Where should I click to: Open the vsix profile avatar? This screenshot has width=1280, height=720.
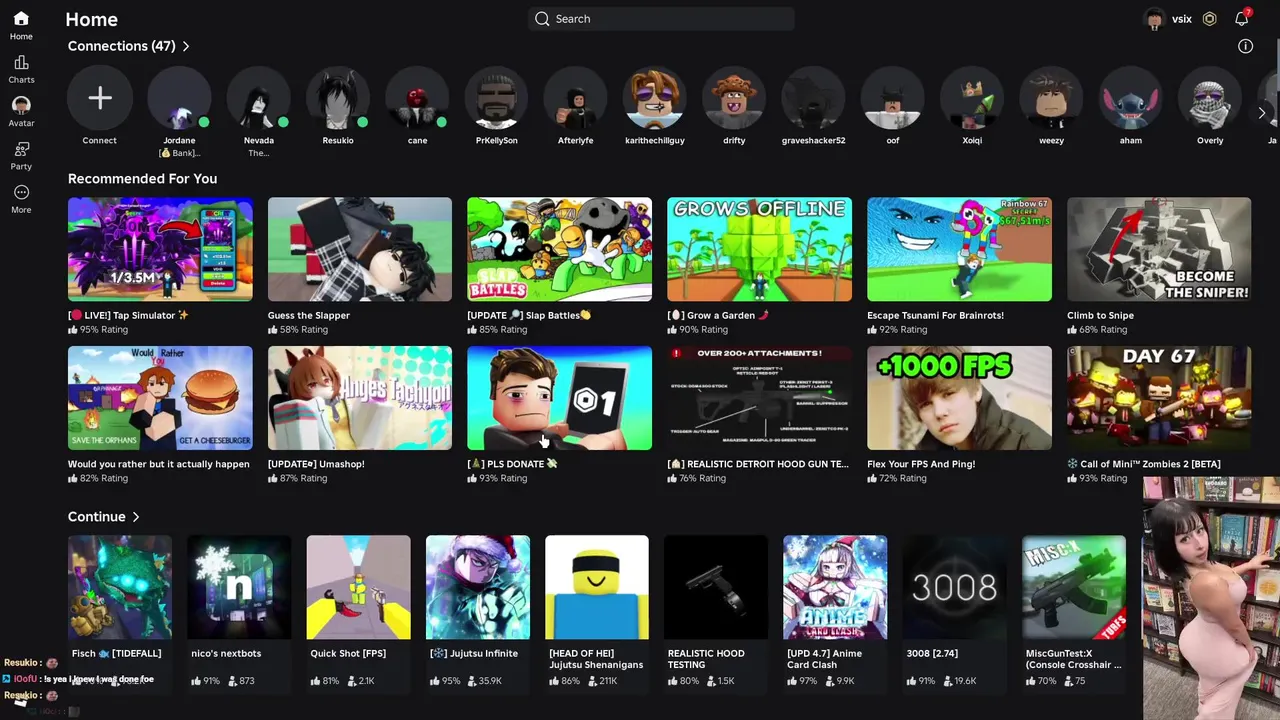pos(1155,19)
